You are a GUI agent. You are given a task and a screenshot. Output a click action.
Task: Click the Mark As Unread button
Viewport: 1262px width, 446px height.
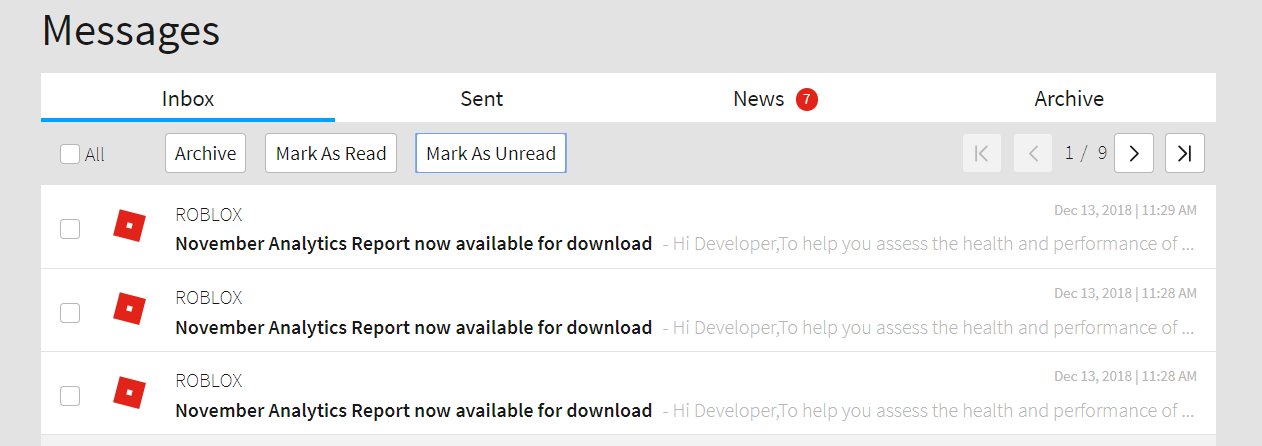pyautogui.click(x=491, y=153)
